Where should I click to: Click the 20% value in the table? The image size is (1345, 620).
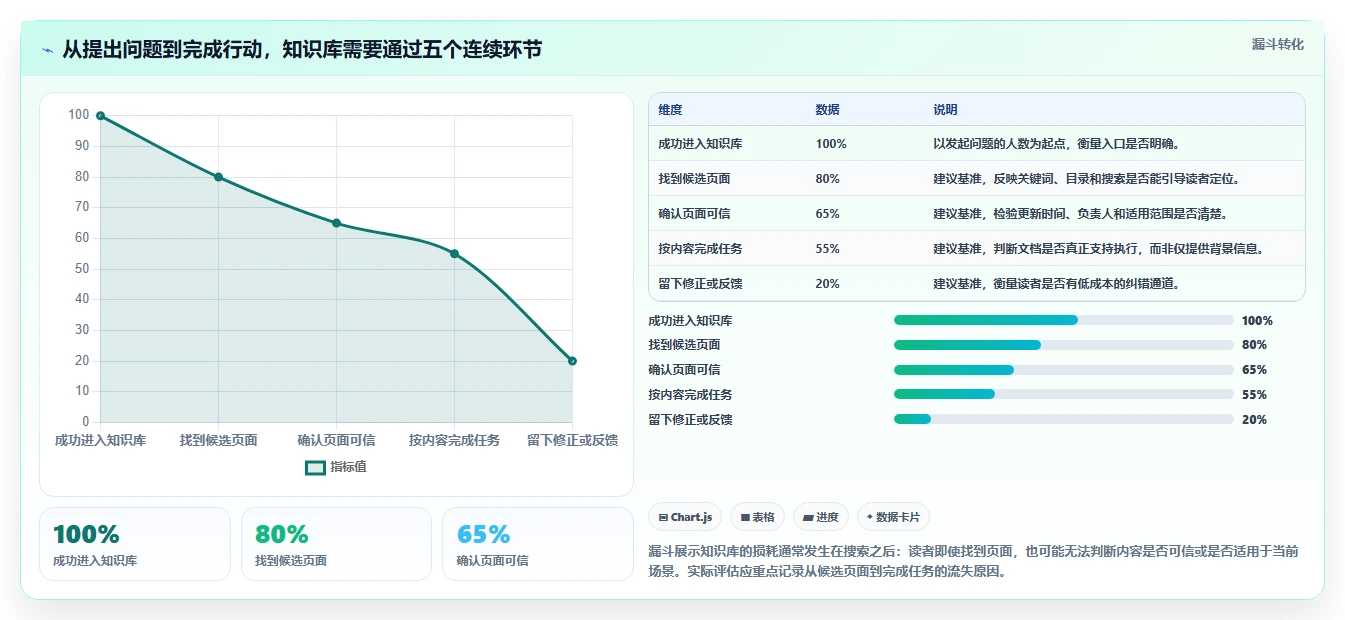(827, 284)
